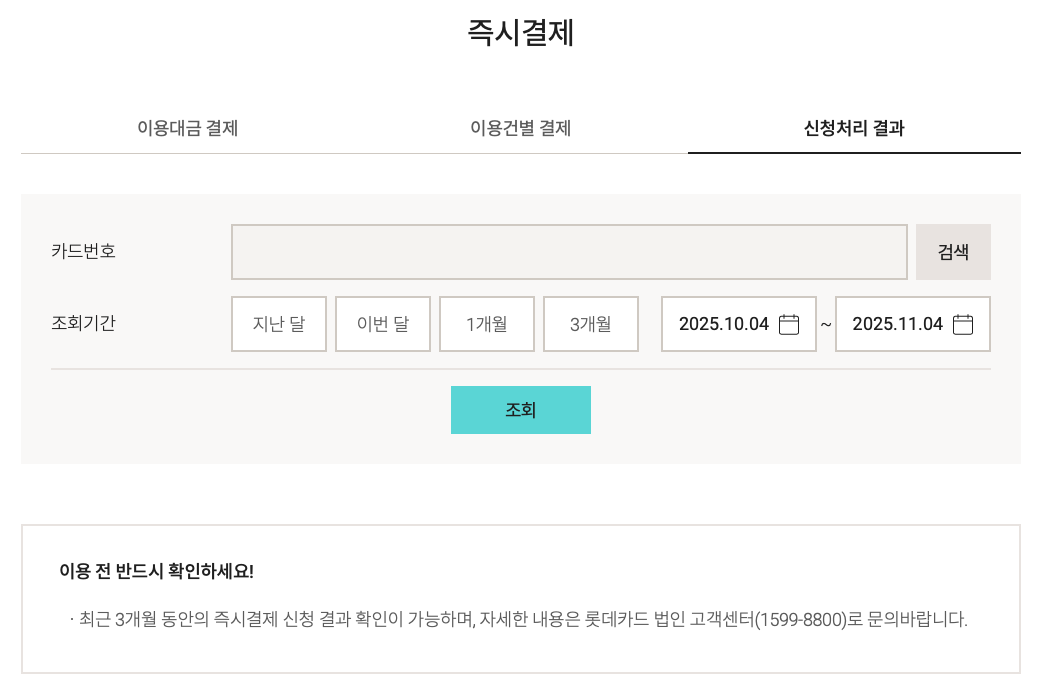Select the 지난 달 period option
1054x688 pixels.
279,324
